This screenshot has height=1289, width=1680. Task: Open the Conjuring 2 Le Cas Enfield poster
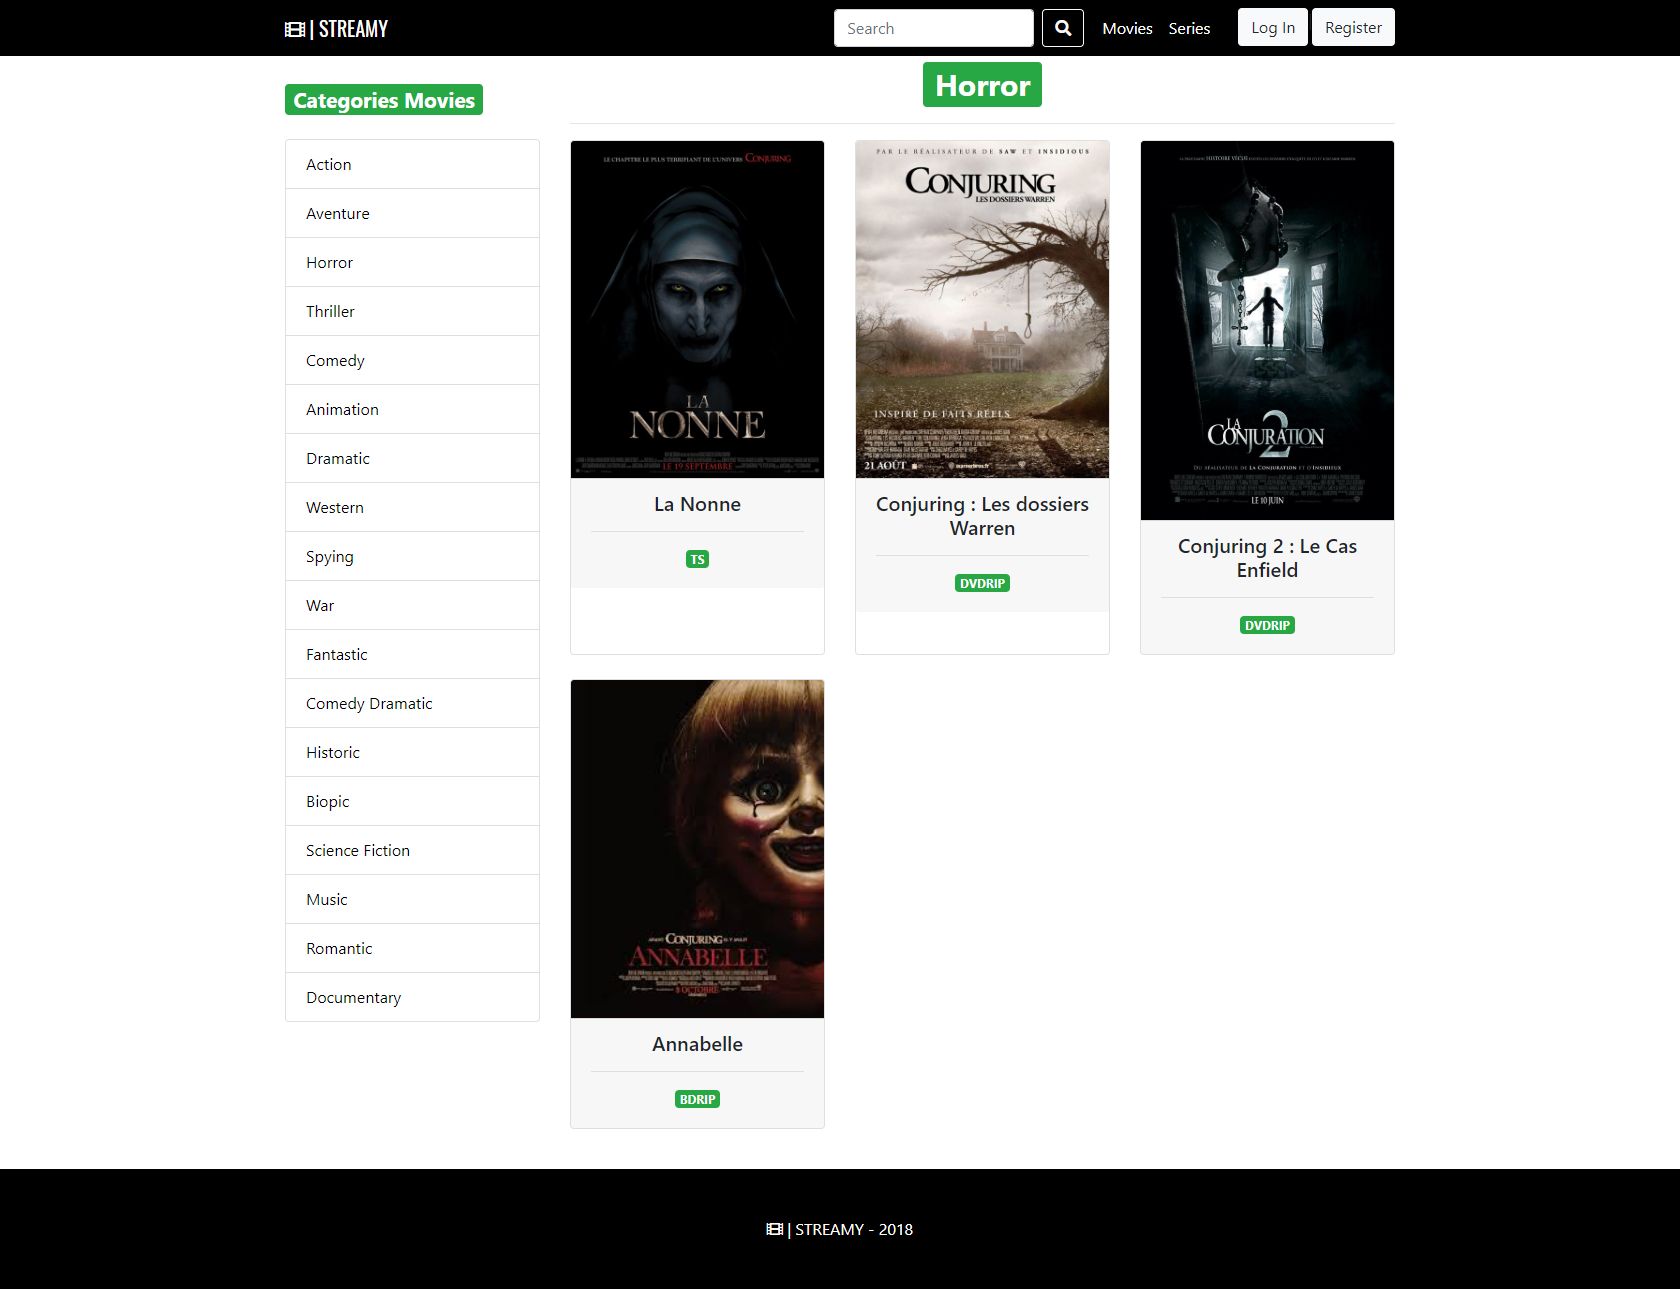(x=1267, y=330)
